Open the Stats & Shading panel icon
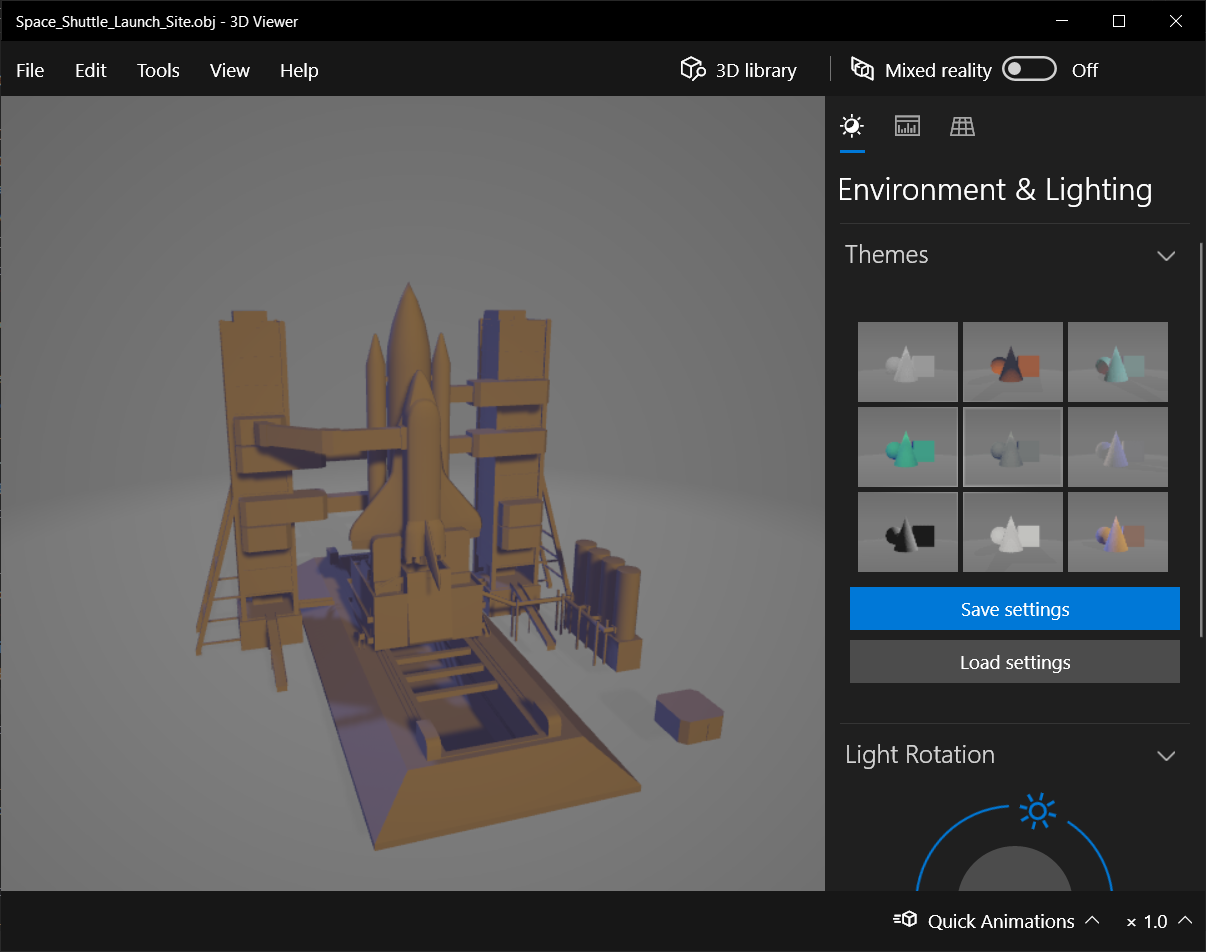This screenshot has height=952, width=1206. pyautogui.click(x=907, y=126)
